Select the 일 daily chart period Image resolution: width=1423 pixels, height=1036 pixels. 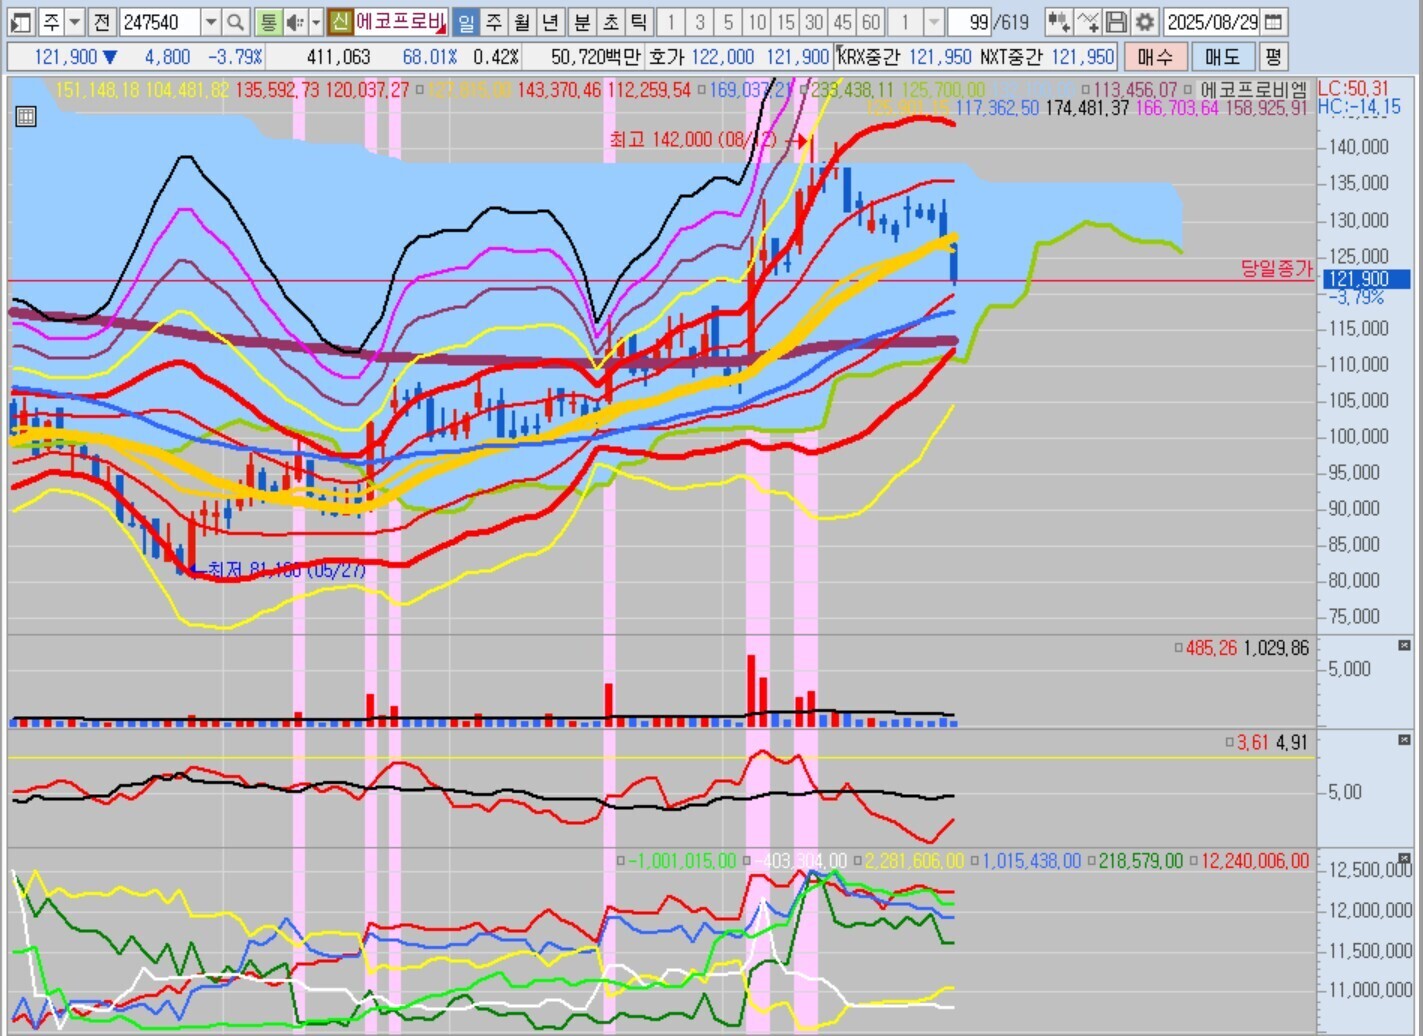[x=466, y=22]
